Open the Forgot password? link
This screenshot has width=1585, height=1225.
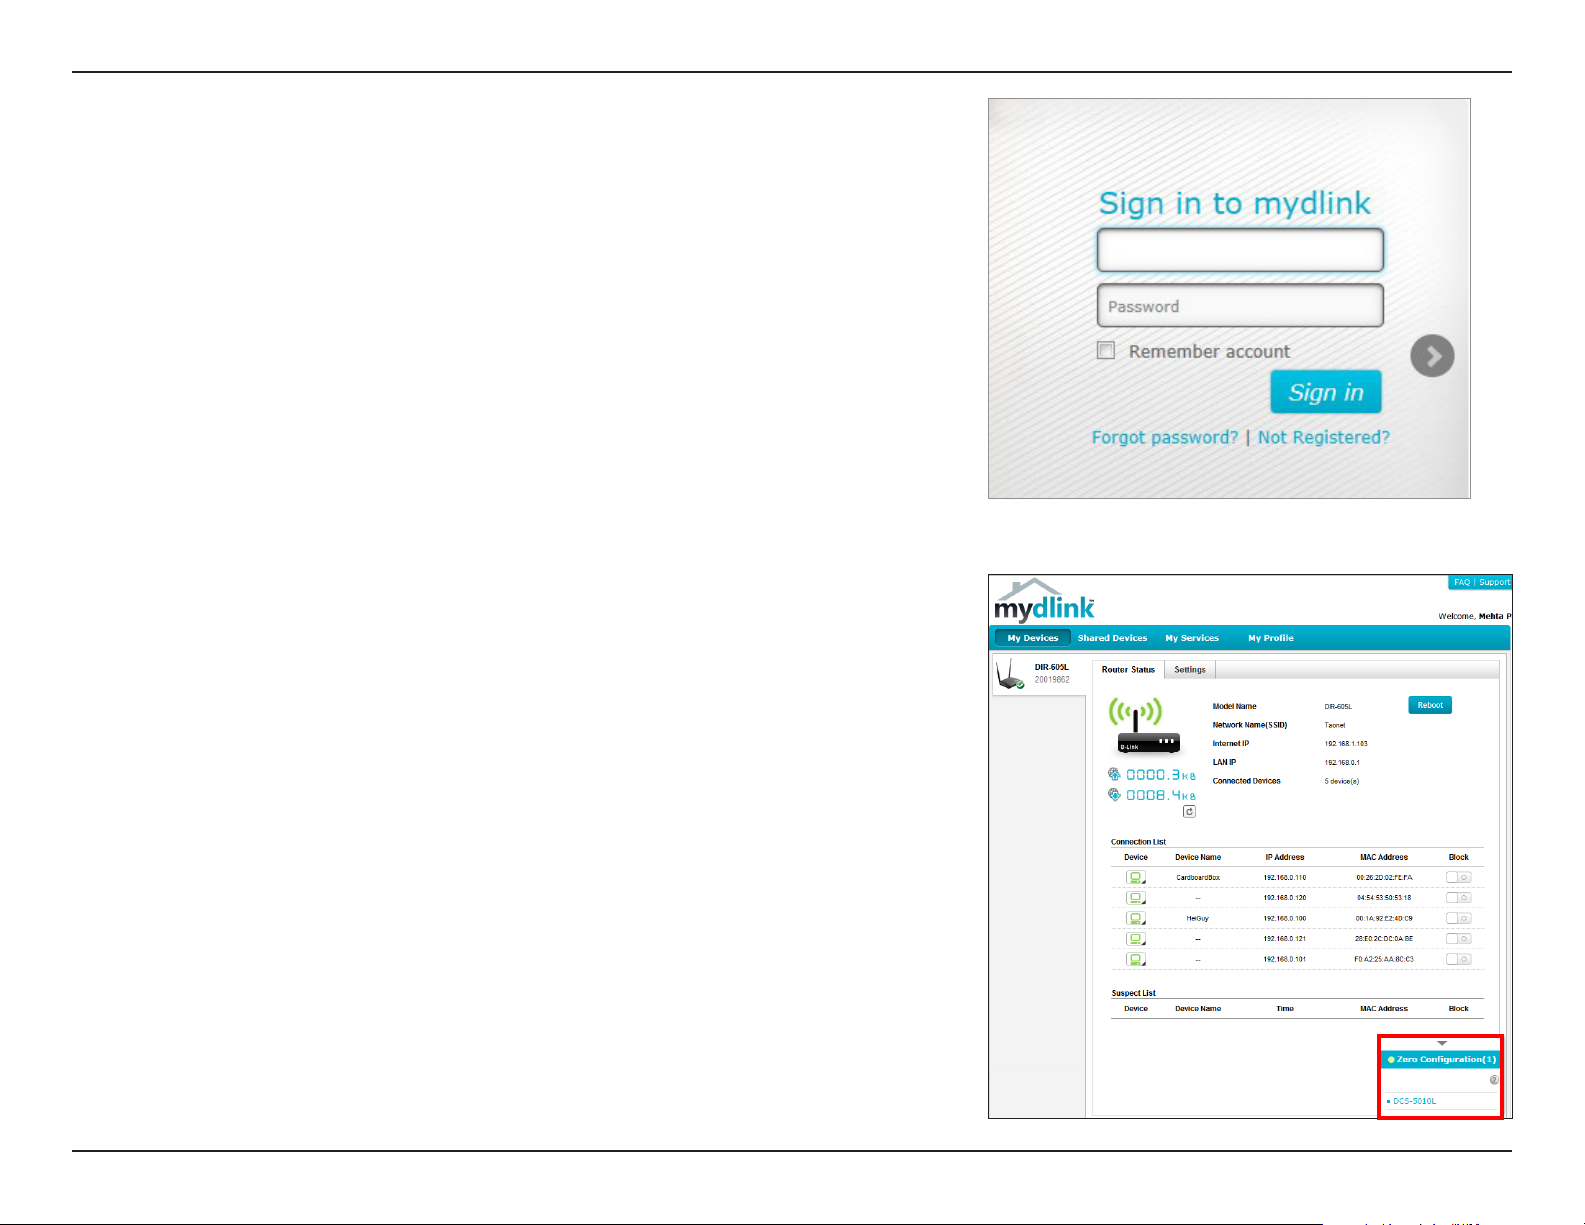click(1165, 437)
